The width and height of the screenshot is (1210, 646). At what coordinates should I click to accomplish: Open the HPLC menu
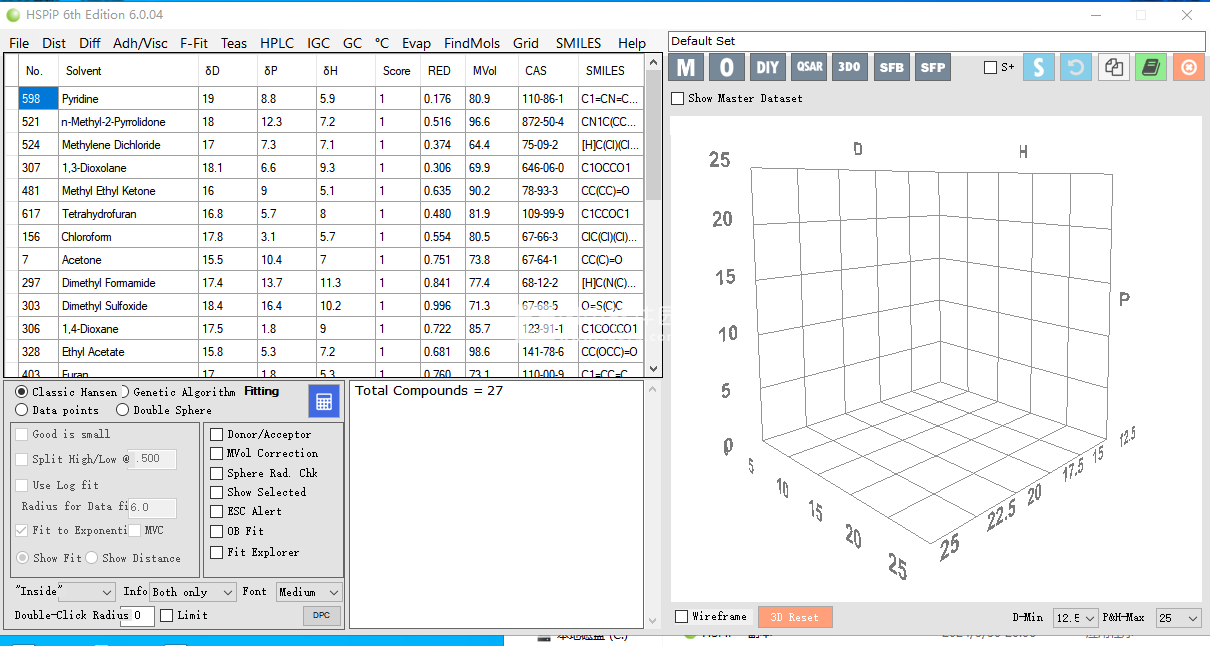(x=277, y=43)
